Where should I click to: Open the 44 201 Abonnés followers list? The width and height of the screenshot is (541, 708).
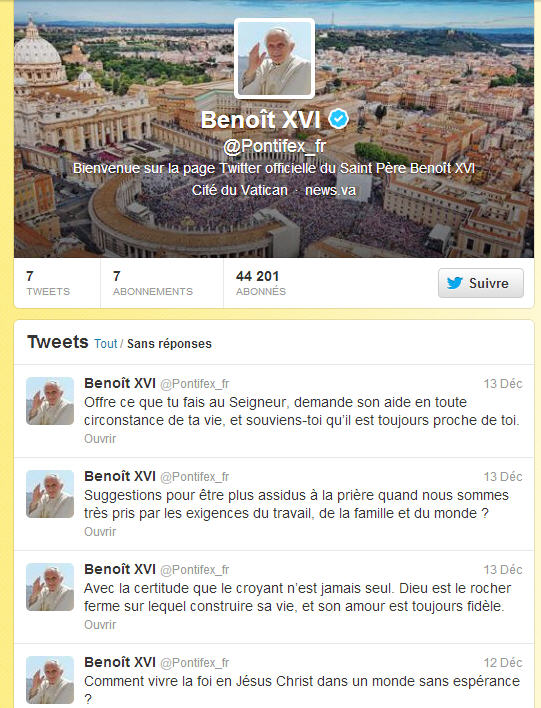click(261, 283)
